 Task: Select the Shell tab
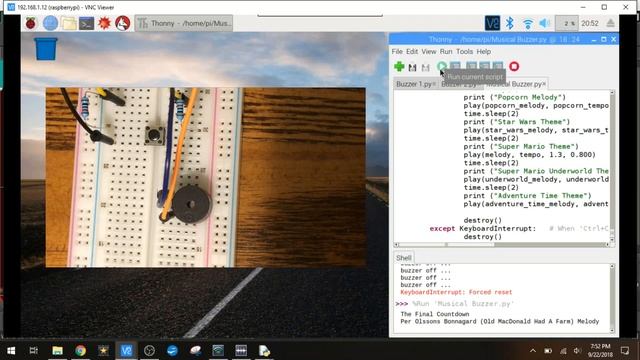pos(404,258)
